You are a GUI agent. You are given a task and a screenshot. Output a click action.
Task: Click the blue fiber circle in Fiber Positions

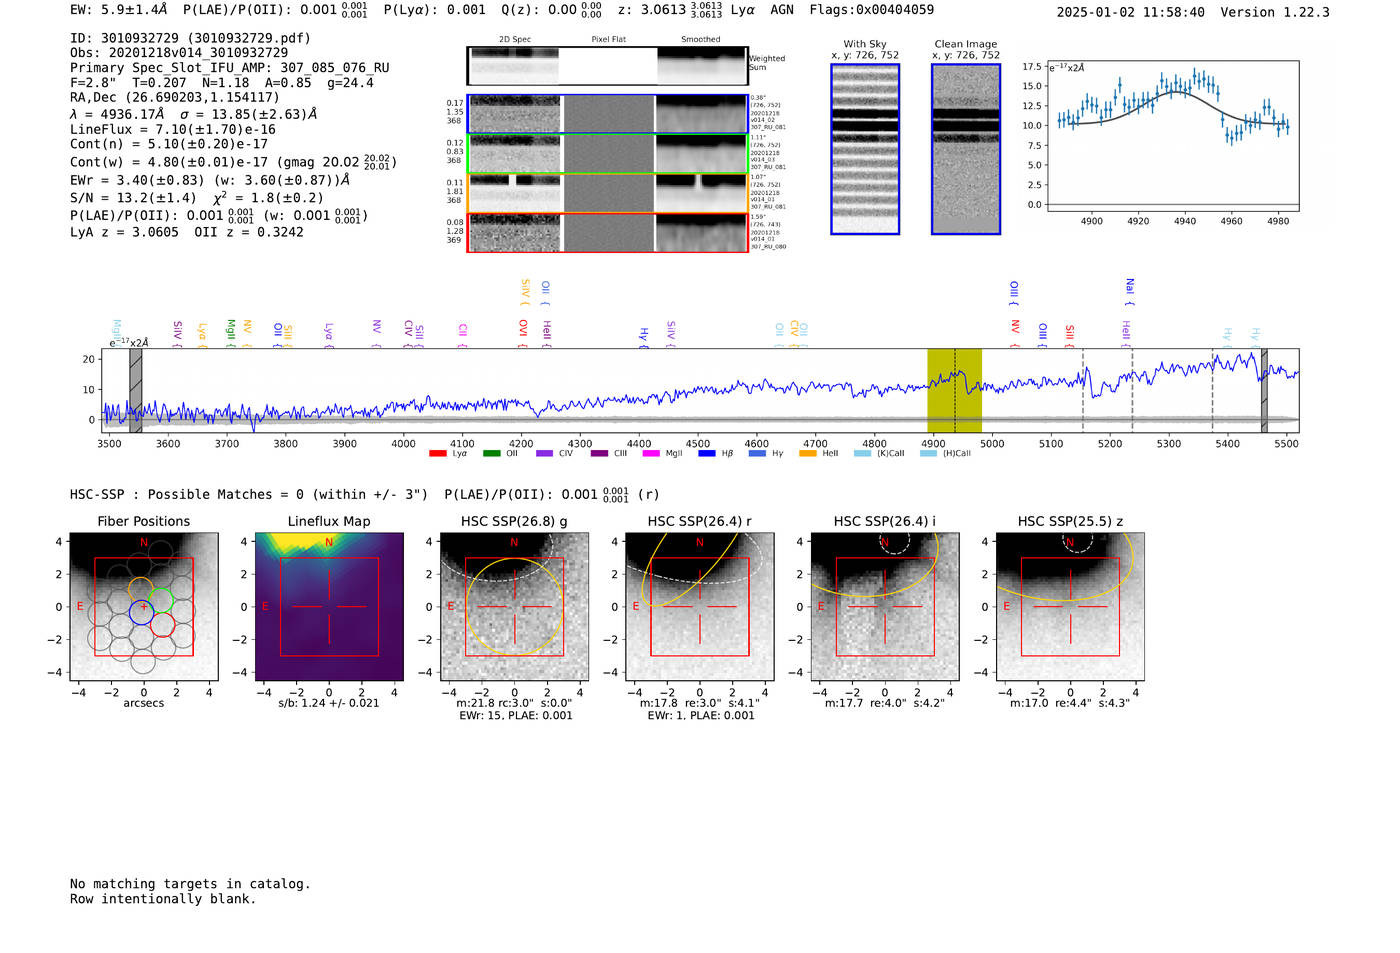point(141,613)
